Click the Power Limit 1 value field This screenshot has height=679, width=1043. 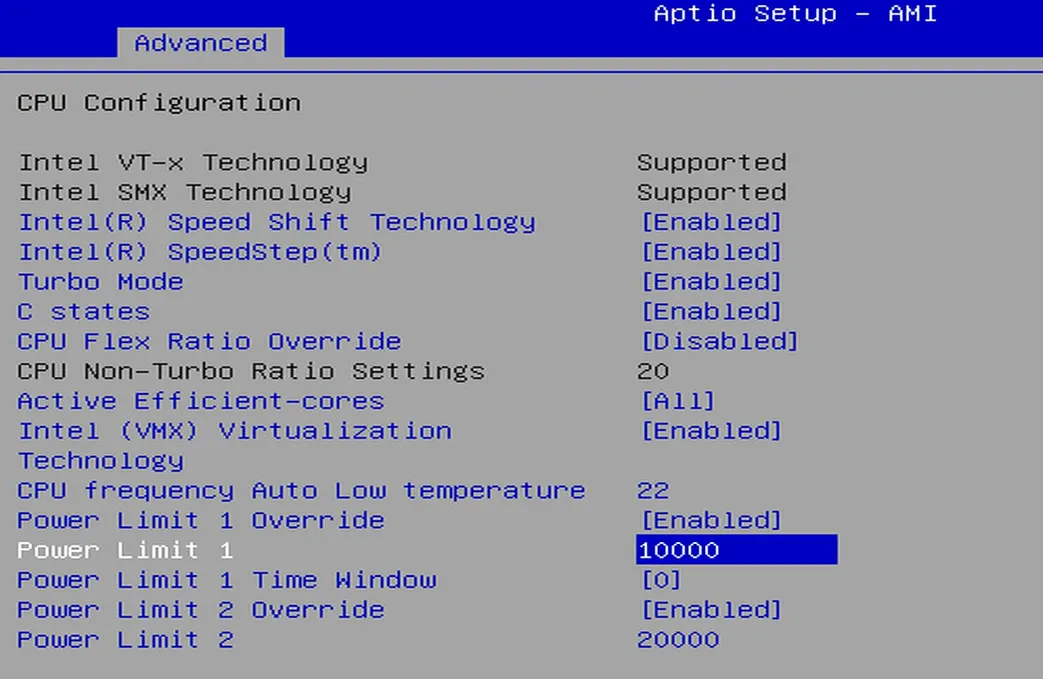[x=736, y=550]
